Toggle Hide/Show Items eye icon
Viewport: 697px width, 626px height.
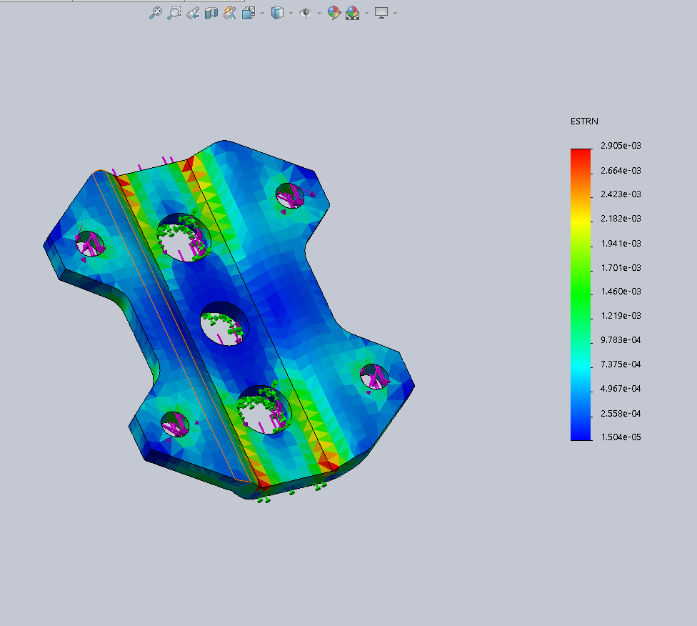(305, 13)
